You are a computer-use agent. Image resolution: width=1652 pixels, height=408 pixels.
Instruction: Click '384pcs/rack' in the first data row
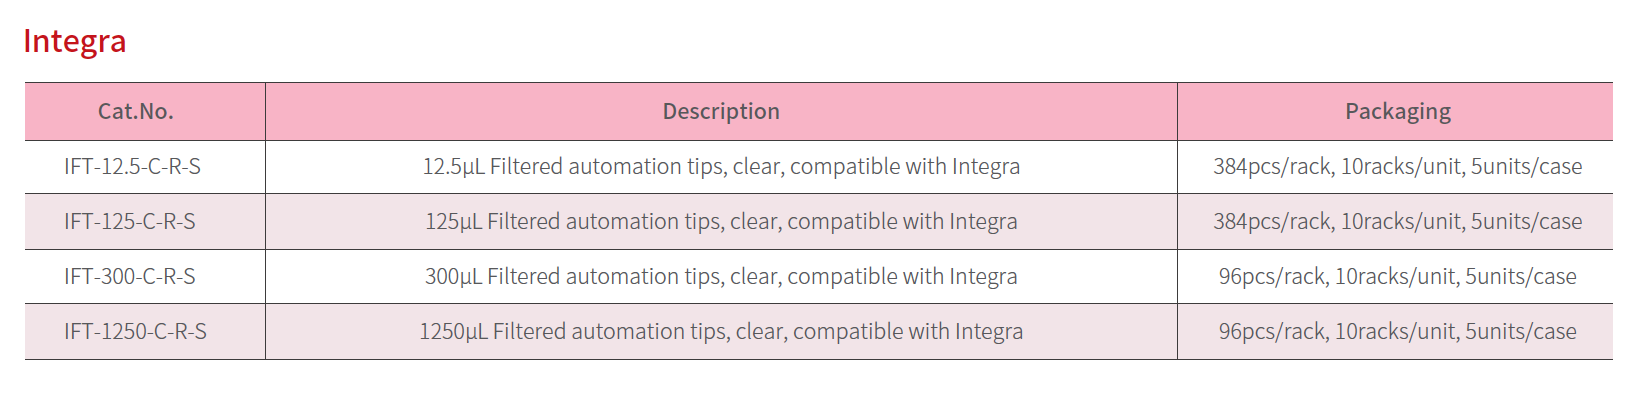1272,167
